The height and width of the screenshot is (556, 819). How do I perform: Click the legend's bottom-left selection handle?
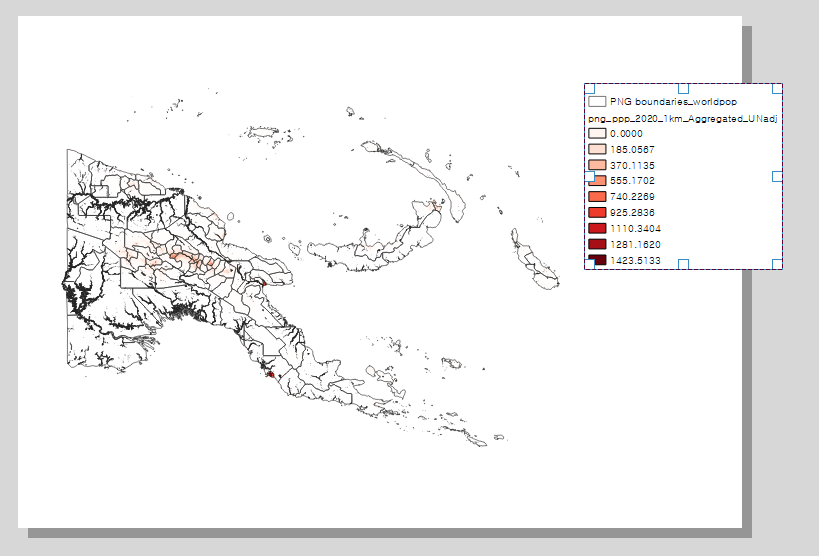589,264
